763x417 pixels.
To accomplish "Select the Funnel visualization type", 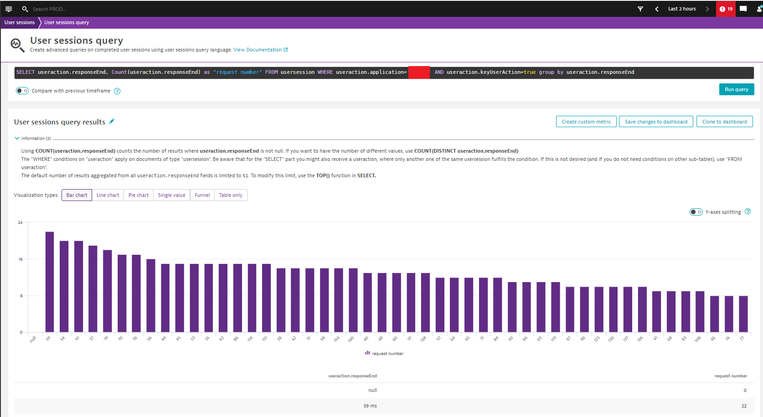I will pos(202,195).
